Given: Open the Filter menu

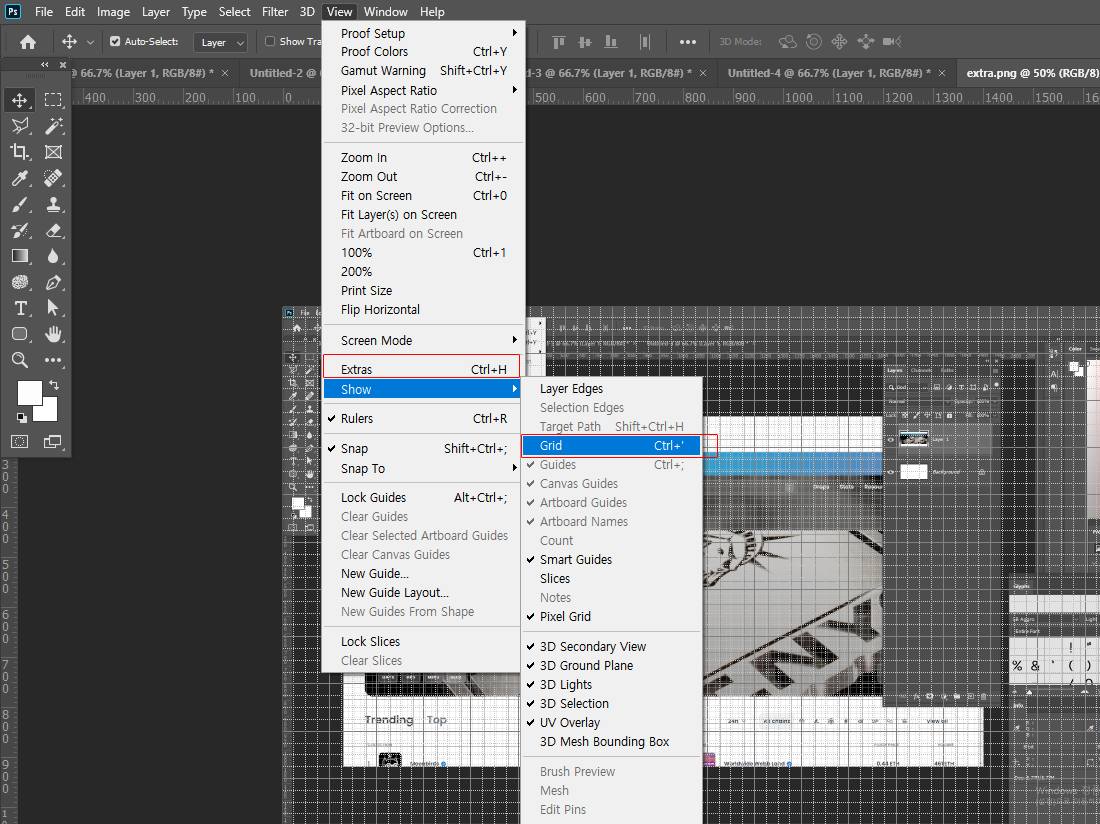Looking at the screenshot, I should pyautogui.click(x=275, y=11).
